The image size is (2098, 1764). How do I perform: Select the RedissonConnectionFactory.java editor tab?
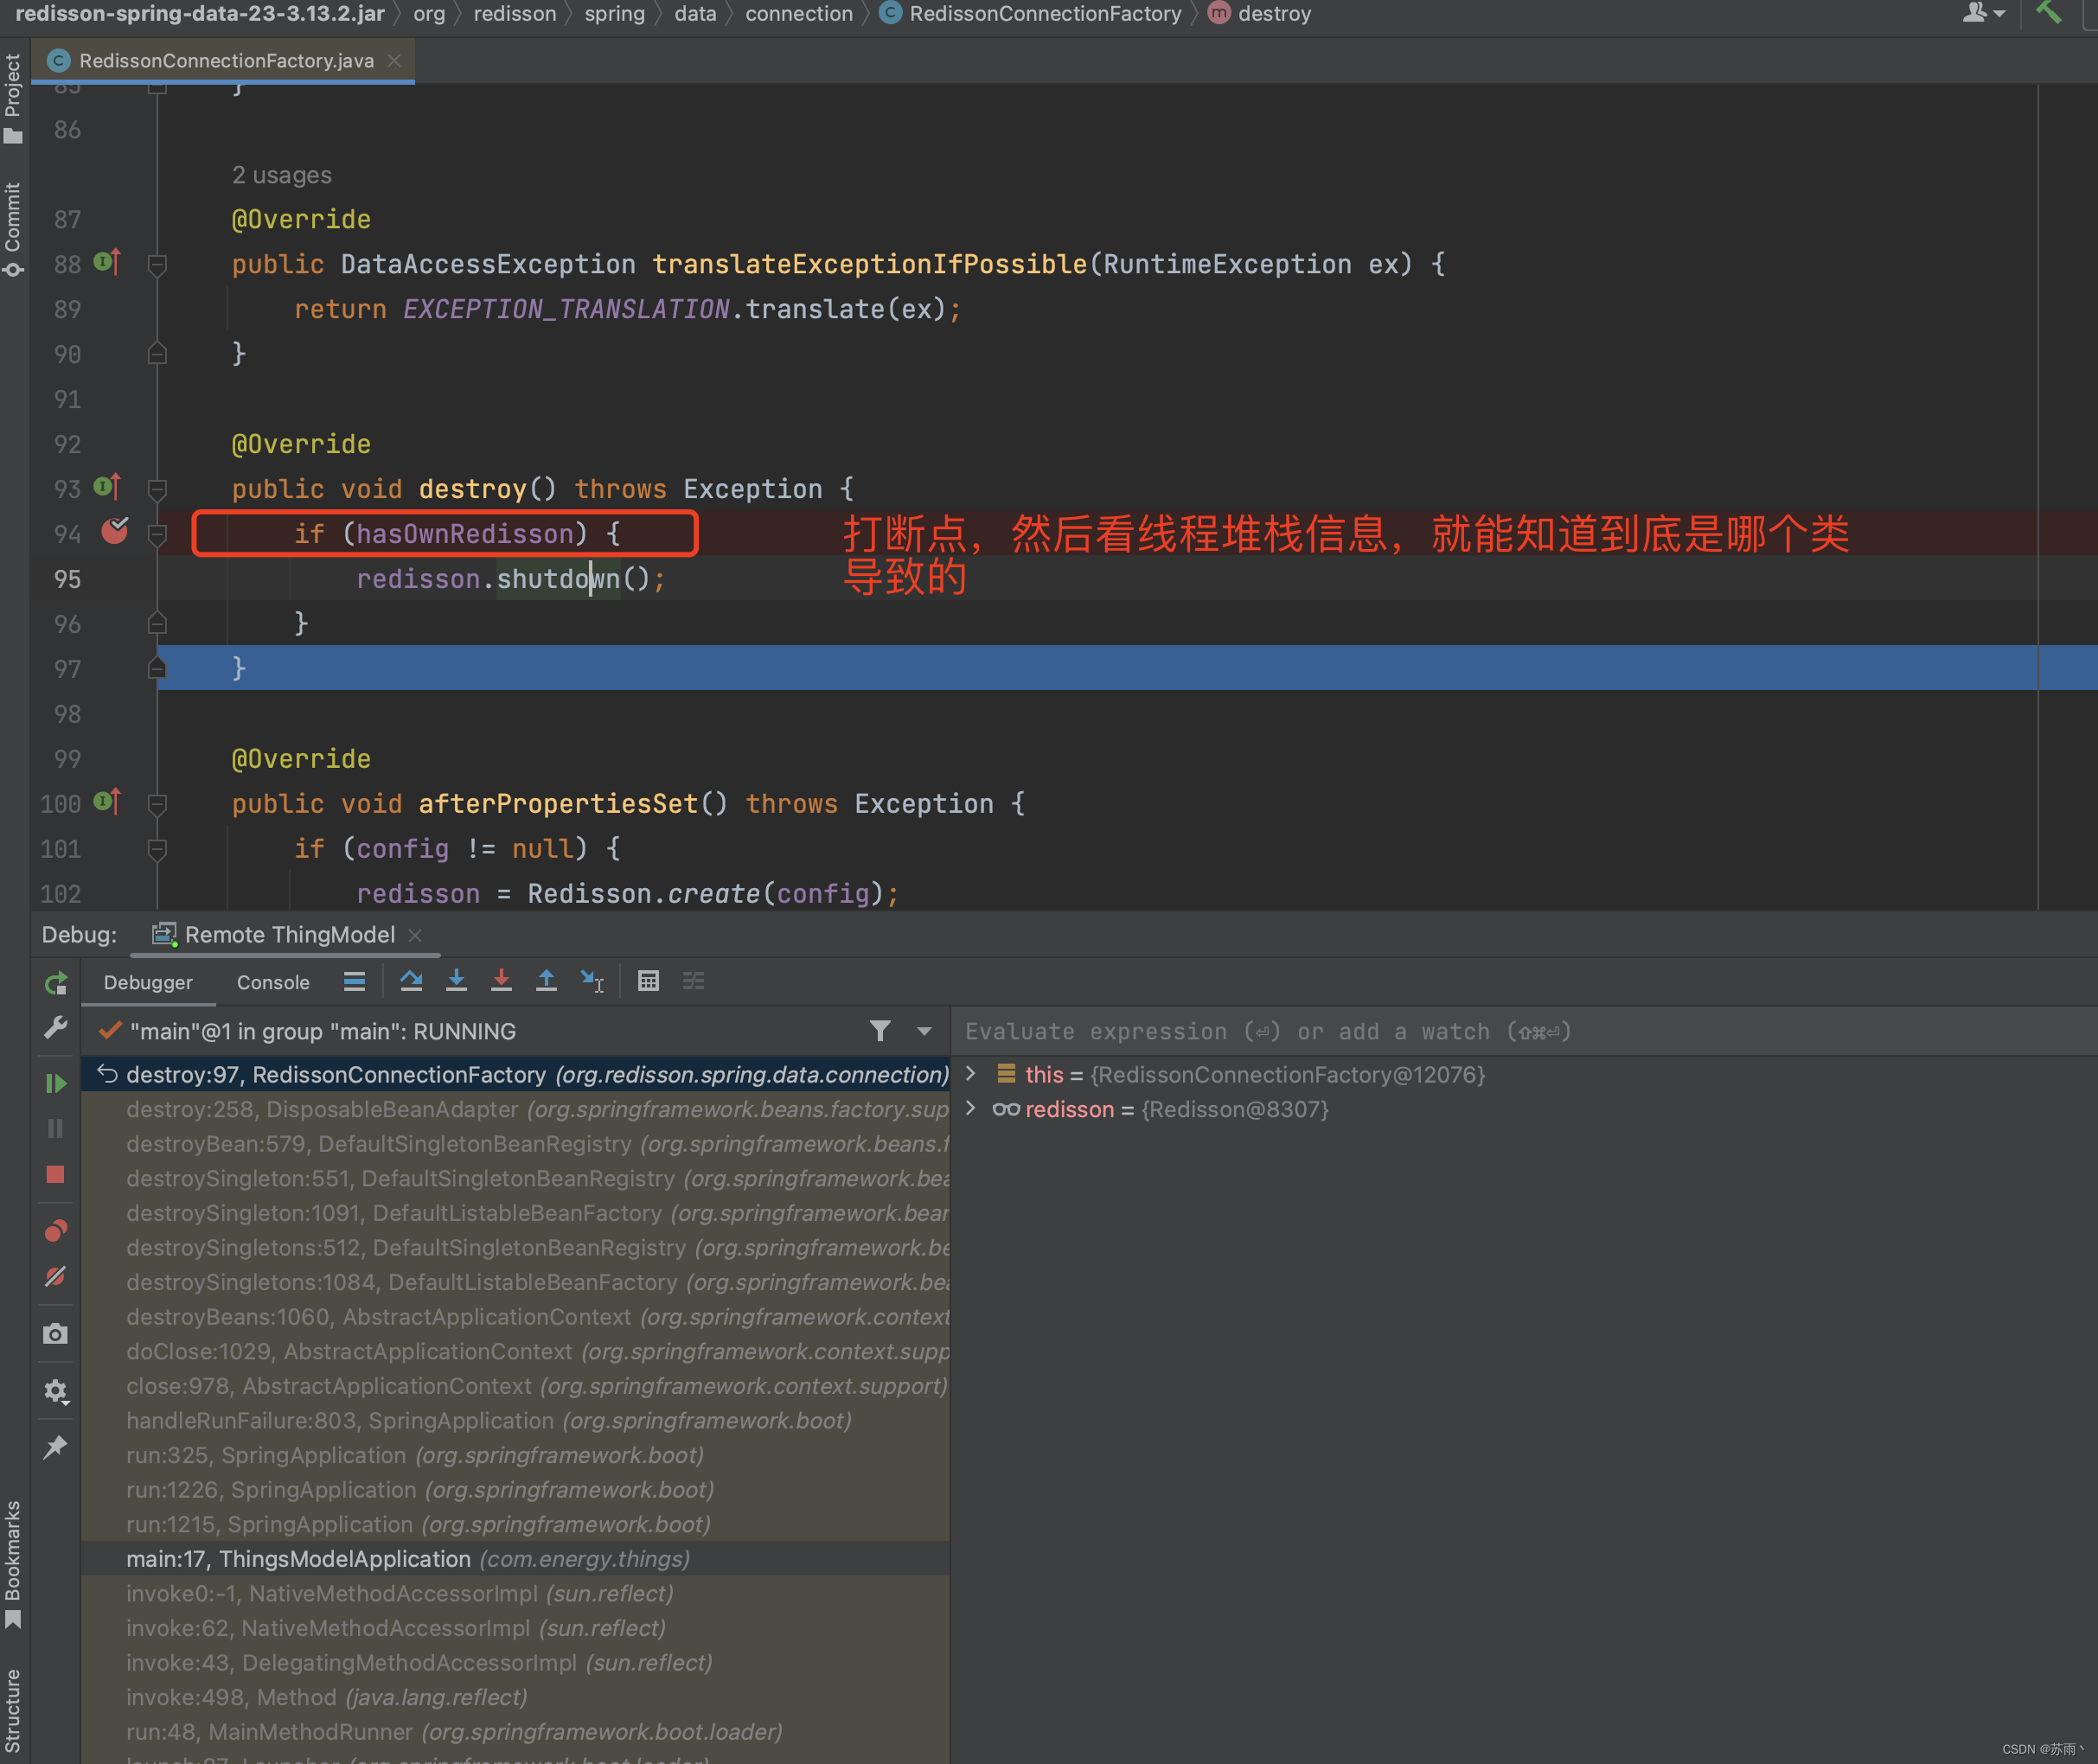(226, 60)
